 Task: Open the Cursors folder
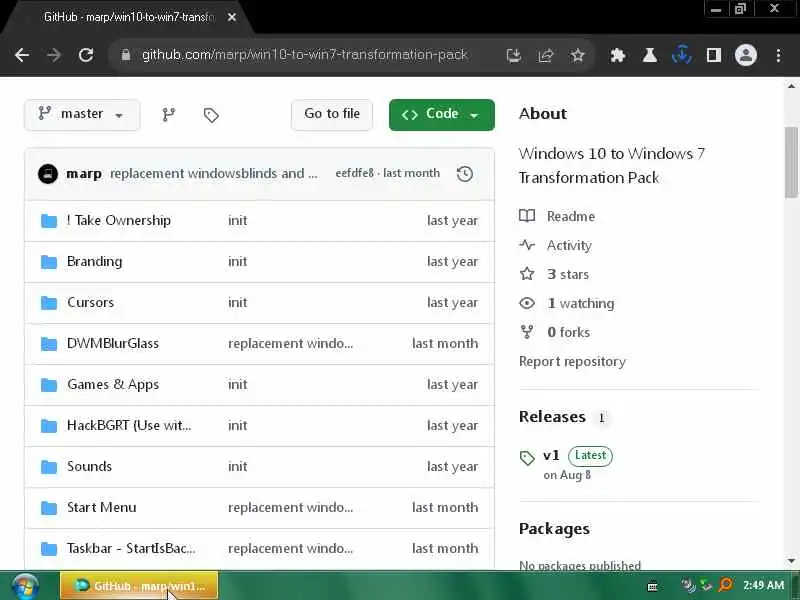pos(90,302)
